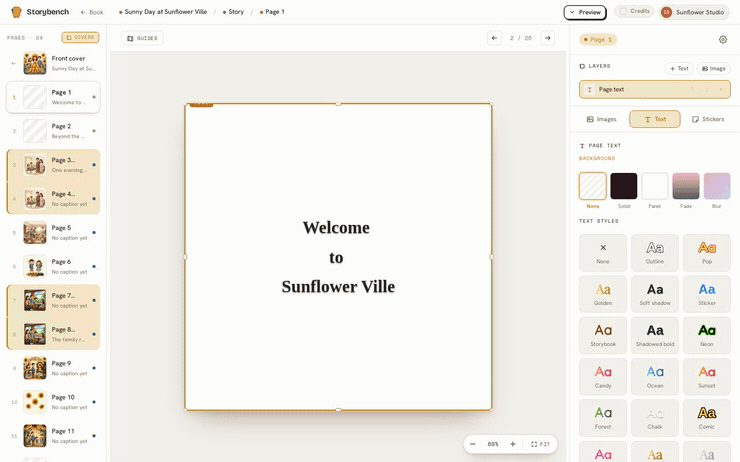
Task: Zoom out with the minus icon
Action: 473,444
